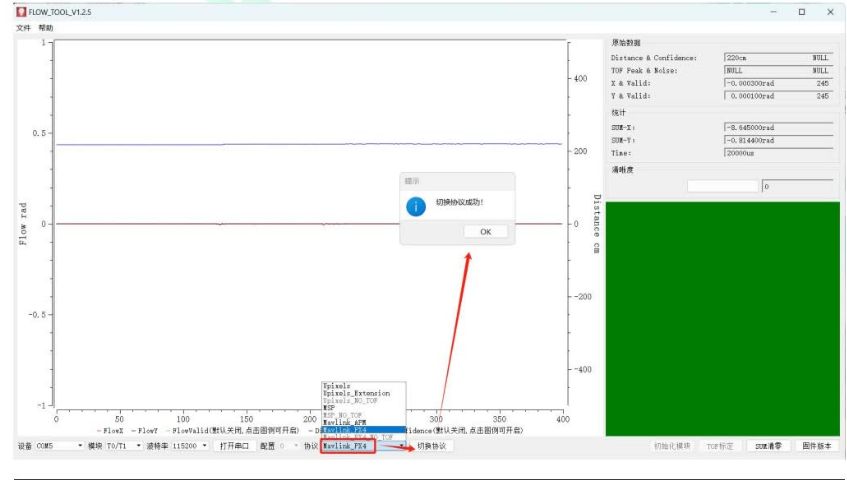Click the Distance & Confidence: label
Viewport: 847px width, 480px height.
(654, 58)
